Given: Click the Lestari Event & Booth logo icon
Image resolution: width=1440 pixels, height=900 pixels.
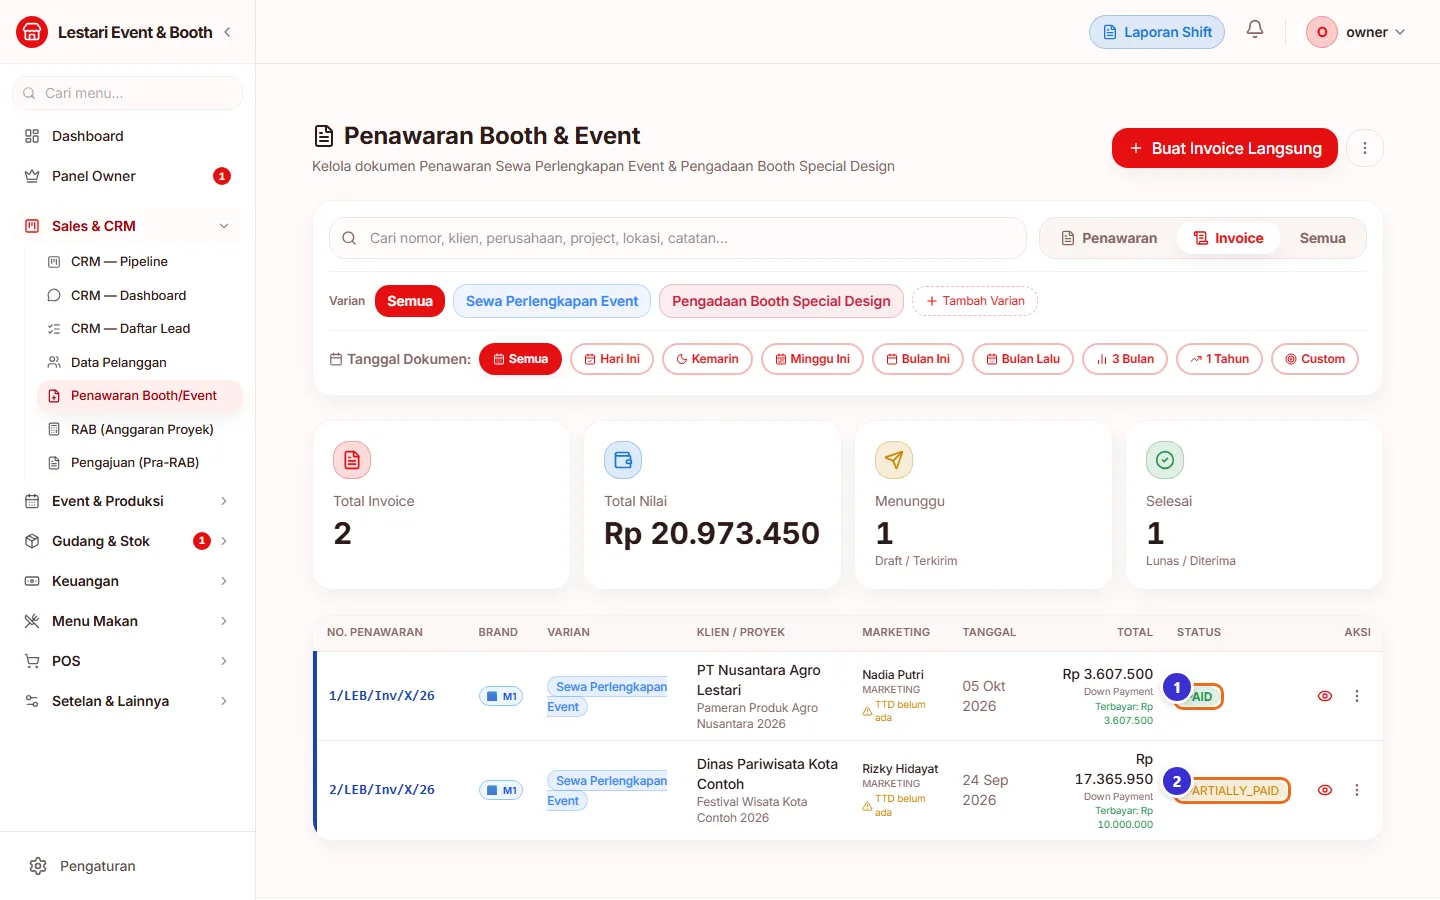Looking at the screenshot, I should pos(32,32).
